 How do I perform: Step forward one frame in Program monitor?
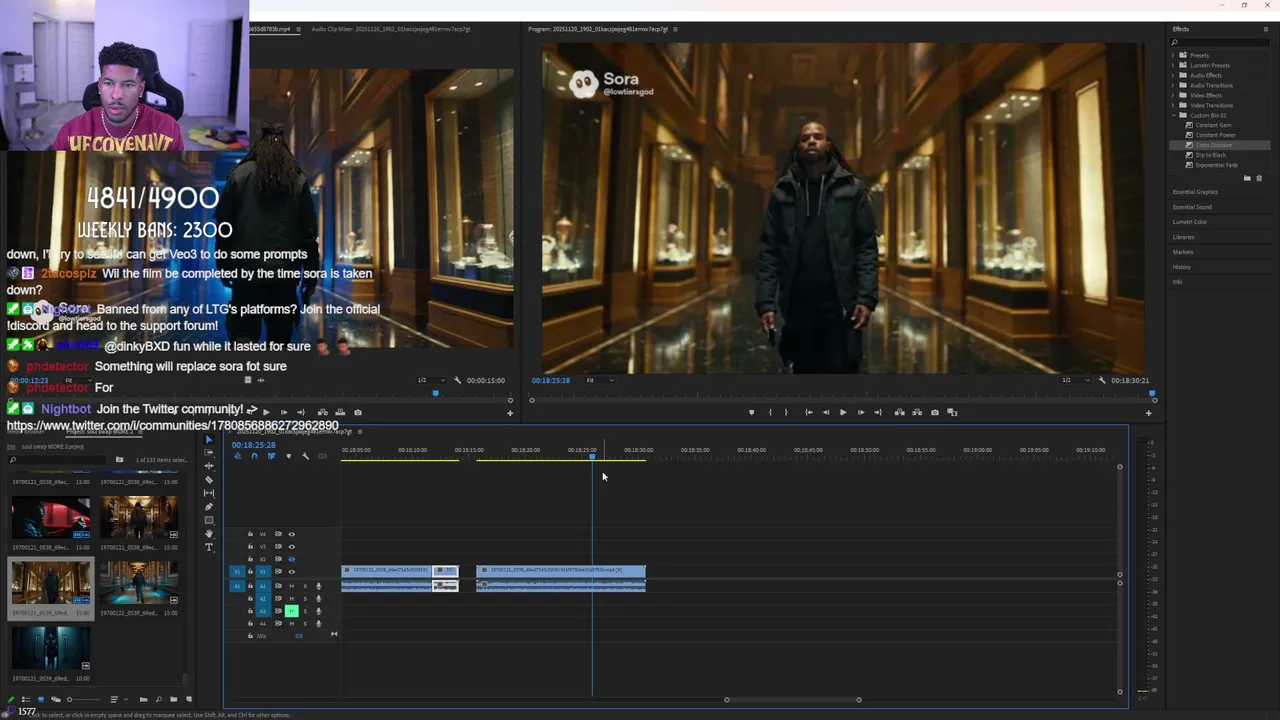860,412
